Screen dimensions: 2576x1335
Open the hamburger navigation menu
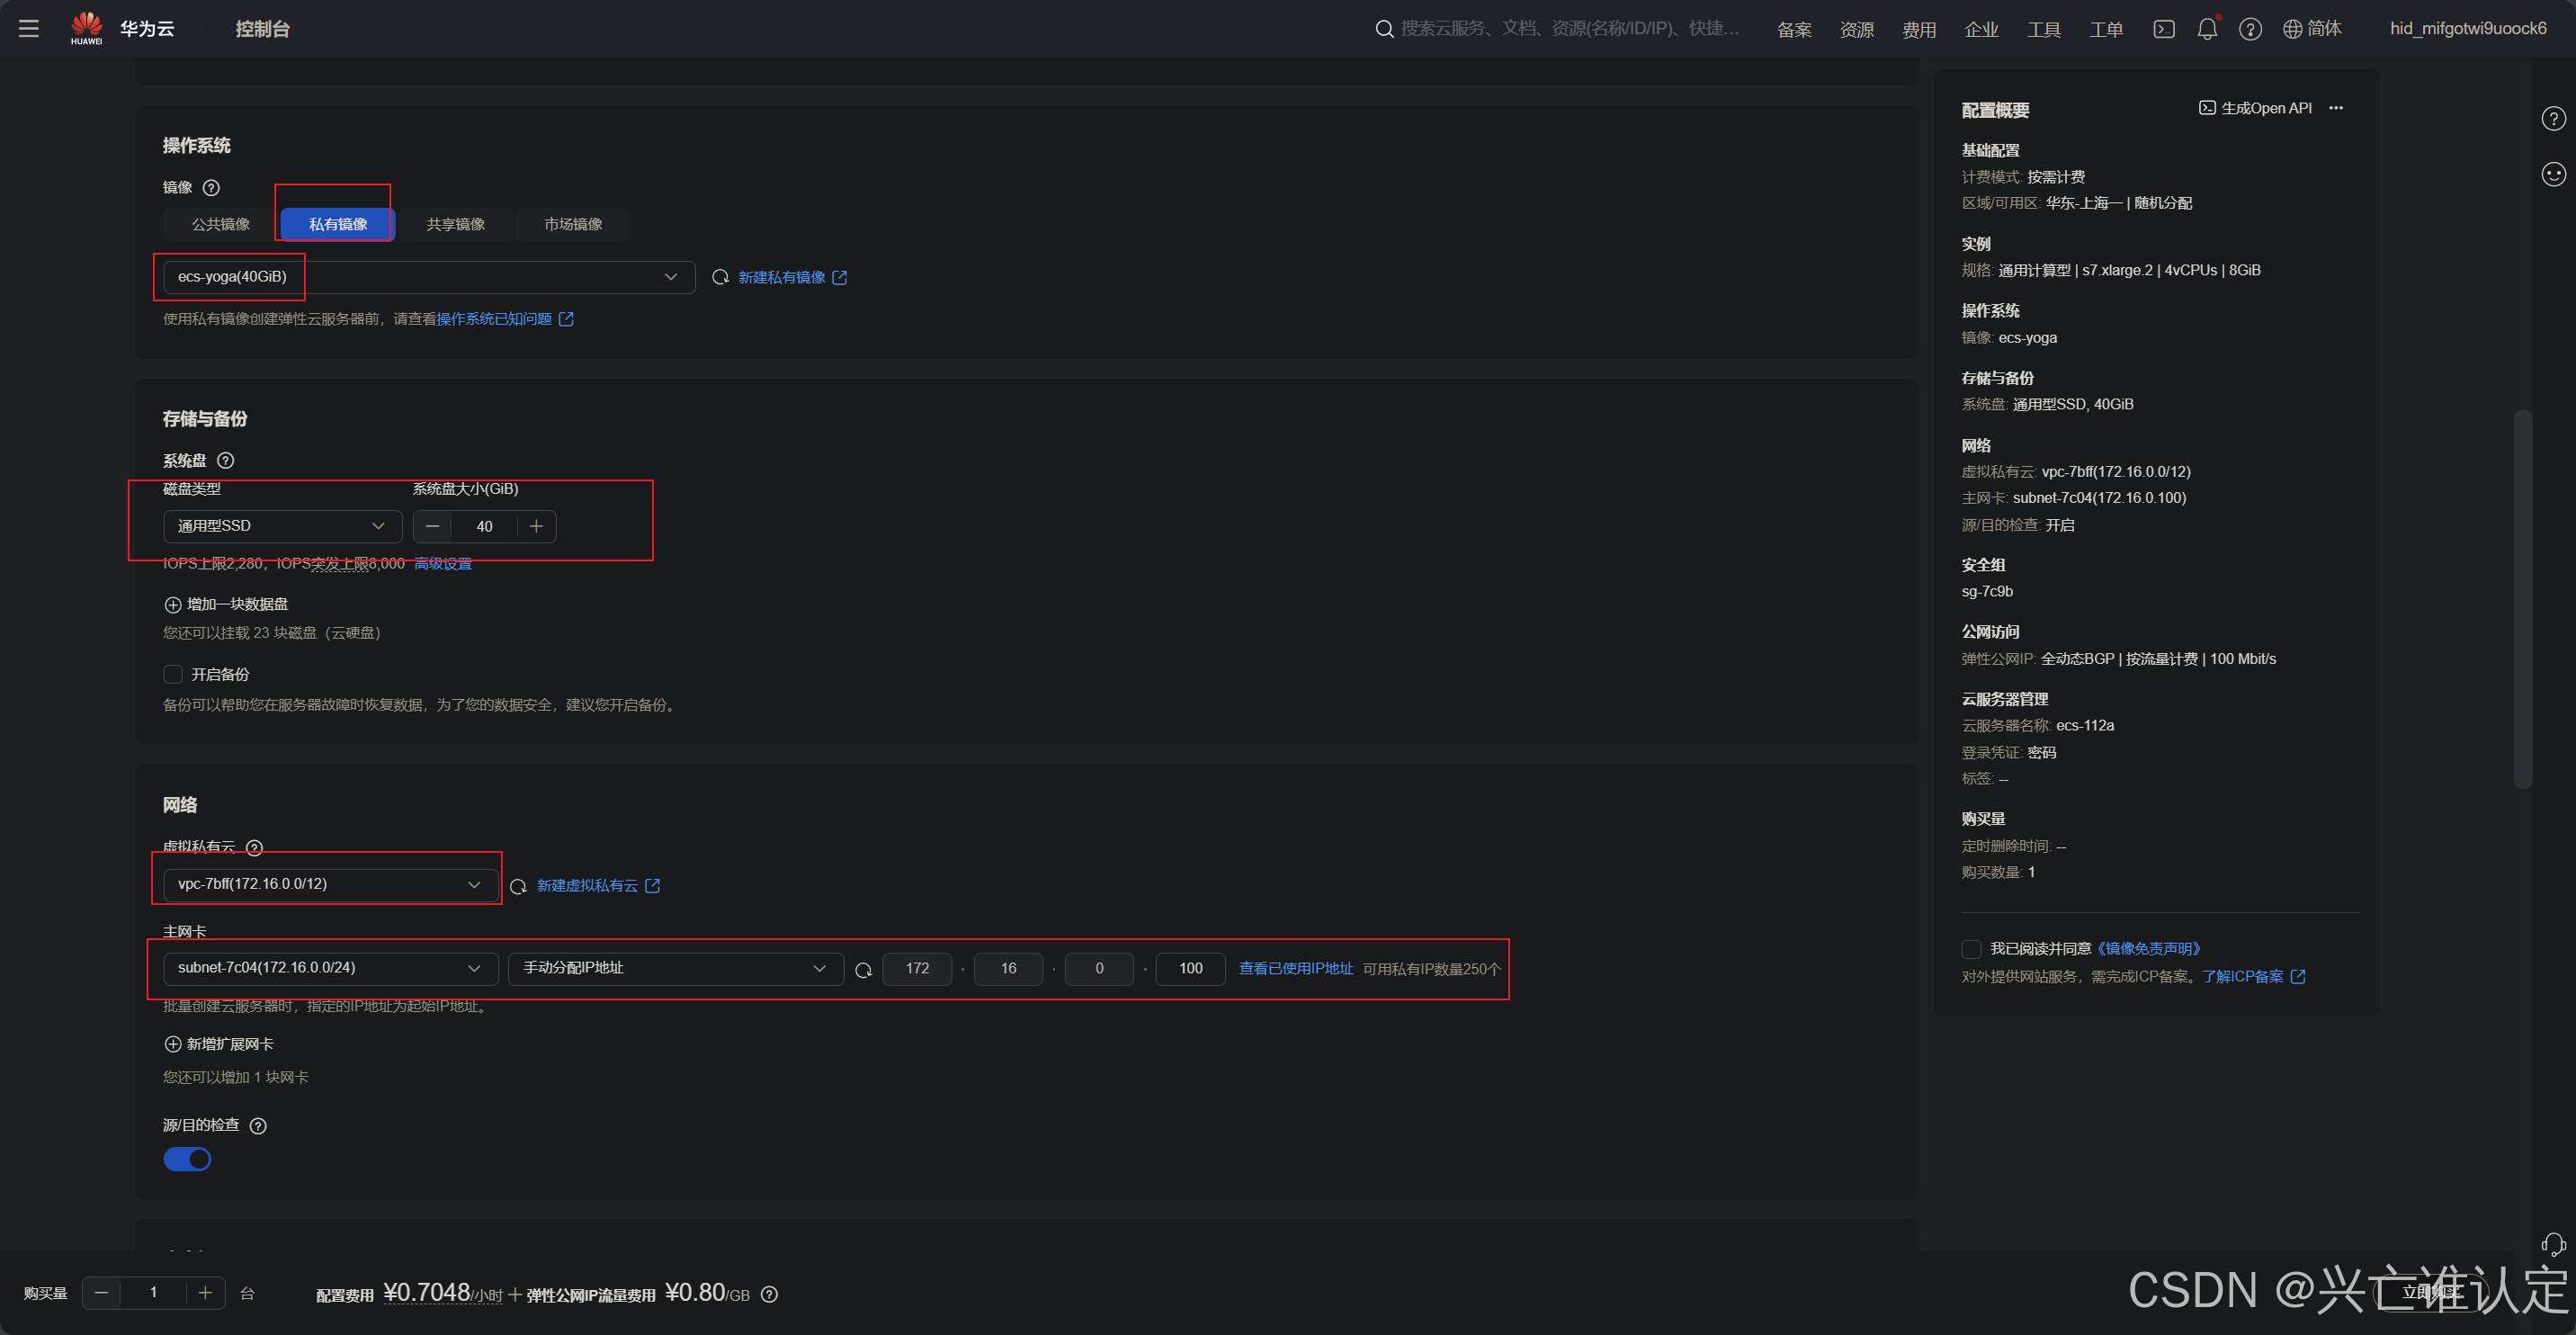(x=29, y=29)
